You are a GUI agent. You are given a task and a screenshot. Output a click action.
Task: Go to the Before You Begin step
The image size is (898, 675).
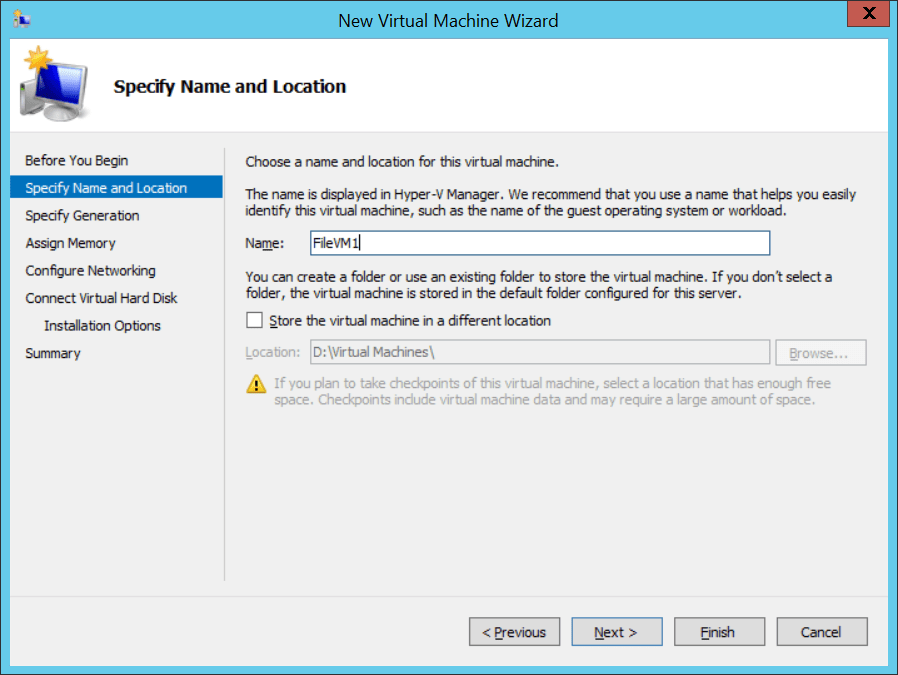(77, 160)
